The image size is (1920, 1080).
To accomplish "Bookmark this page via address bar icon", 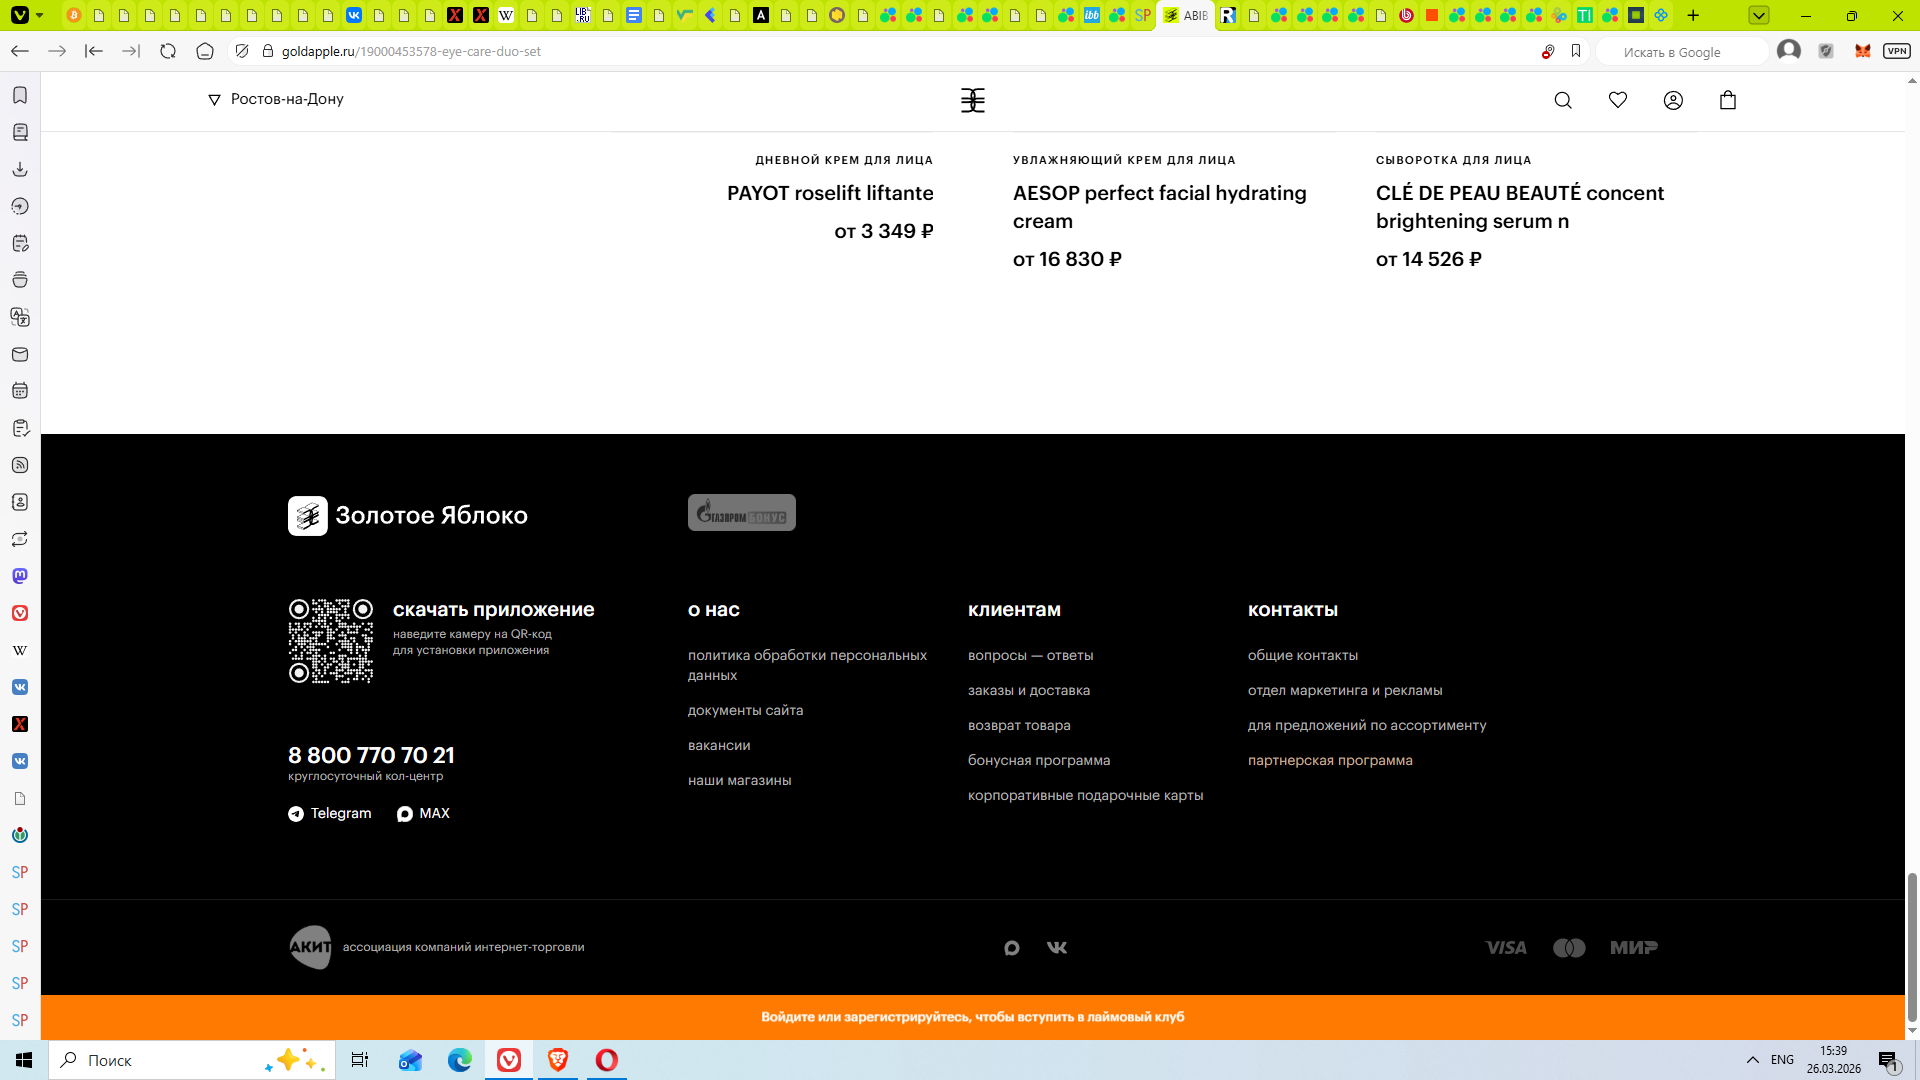I will coord(1576,51).
